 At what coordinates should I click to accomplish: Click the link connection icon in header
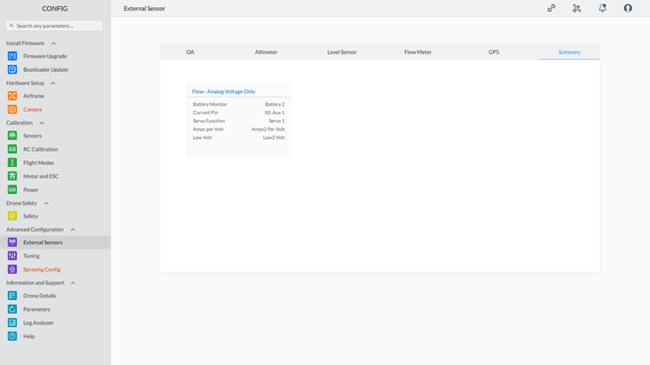point(551,8)
